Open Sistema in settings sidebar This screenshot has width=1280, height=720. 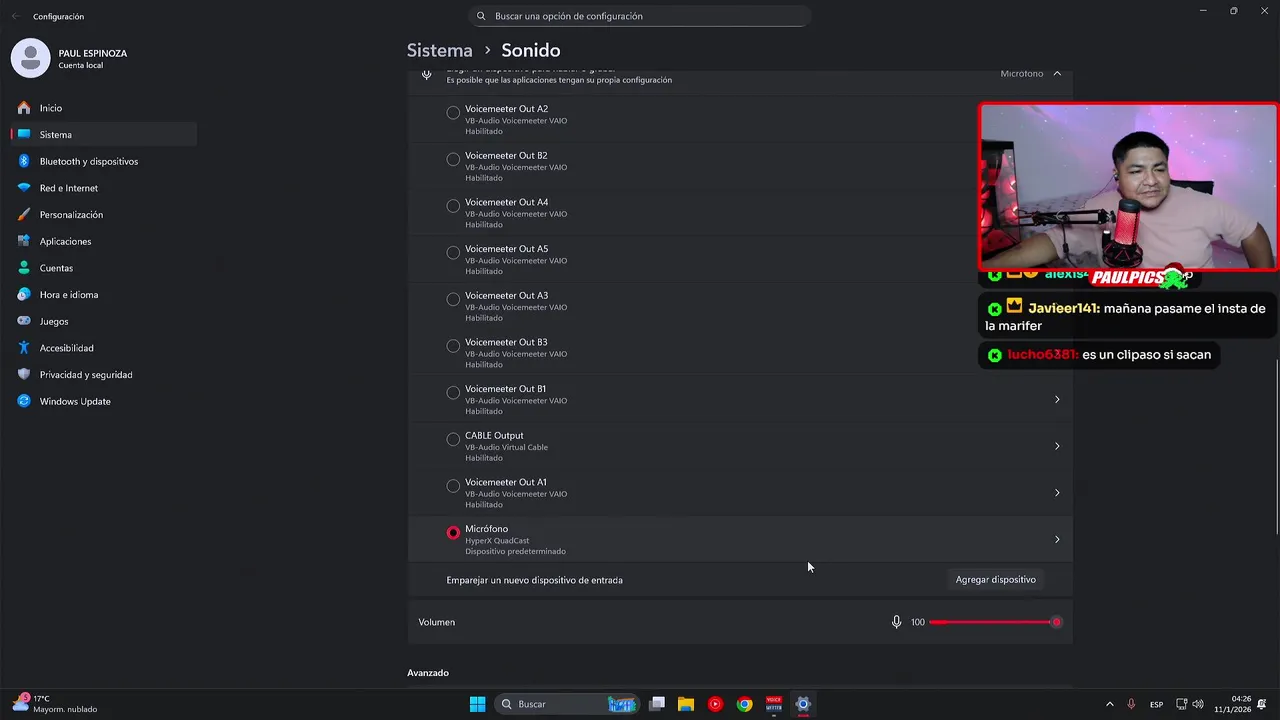(104, 135)
